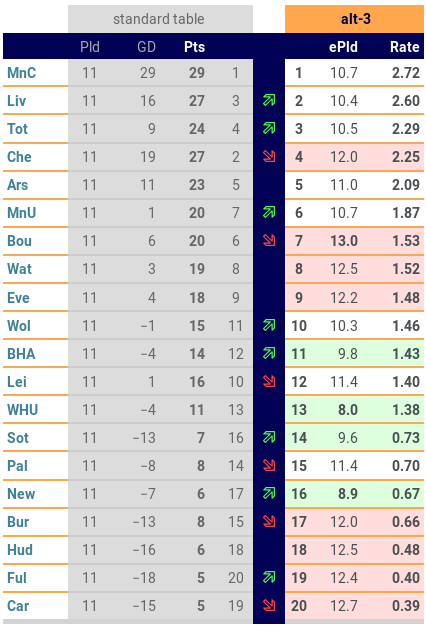This screenshot has height=630, width=426.
Task: Click the GD column header
Action: (x=146, y=47)
